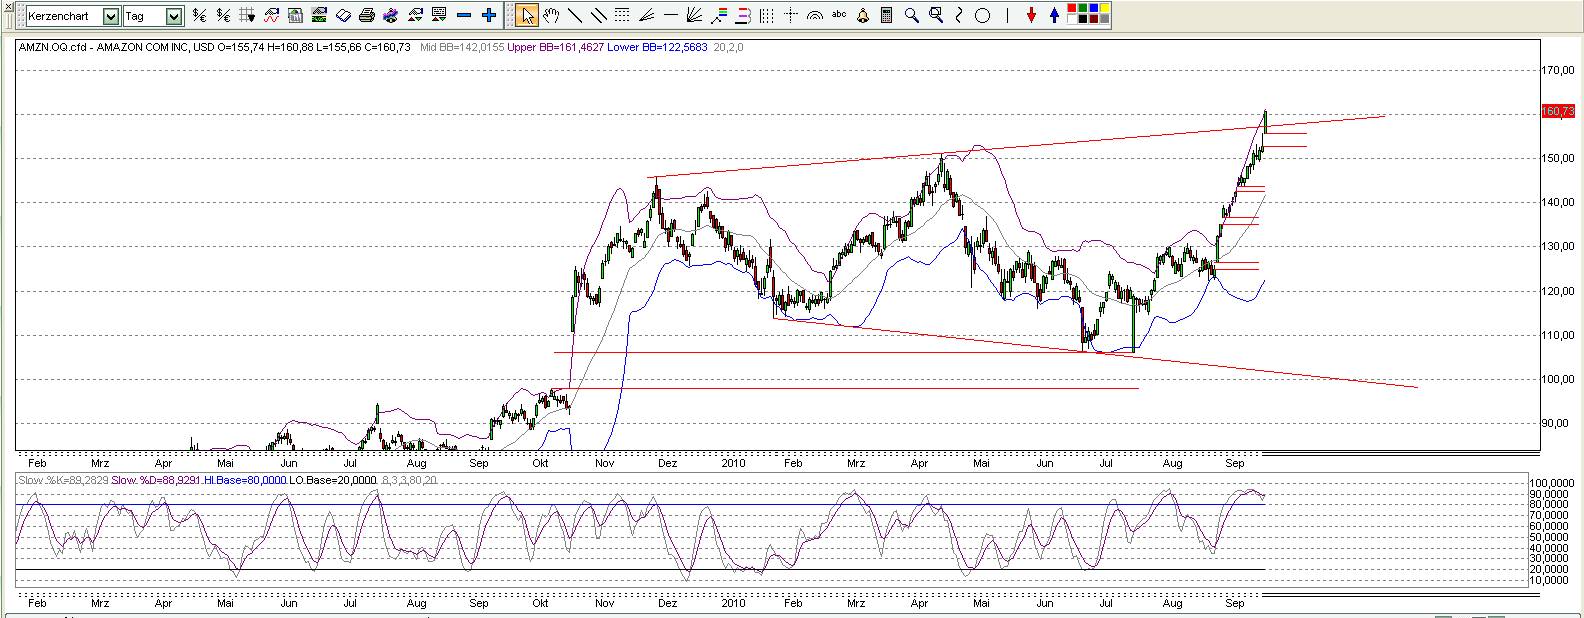Print the chart with printer icon
1584x618 pixels.
pos(366,15)
